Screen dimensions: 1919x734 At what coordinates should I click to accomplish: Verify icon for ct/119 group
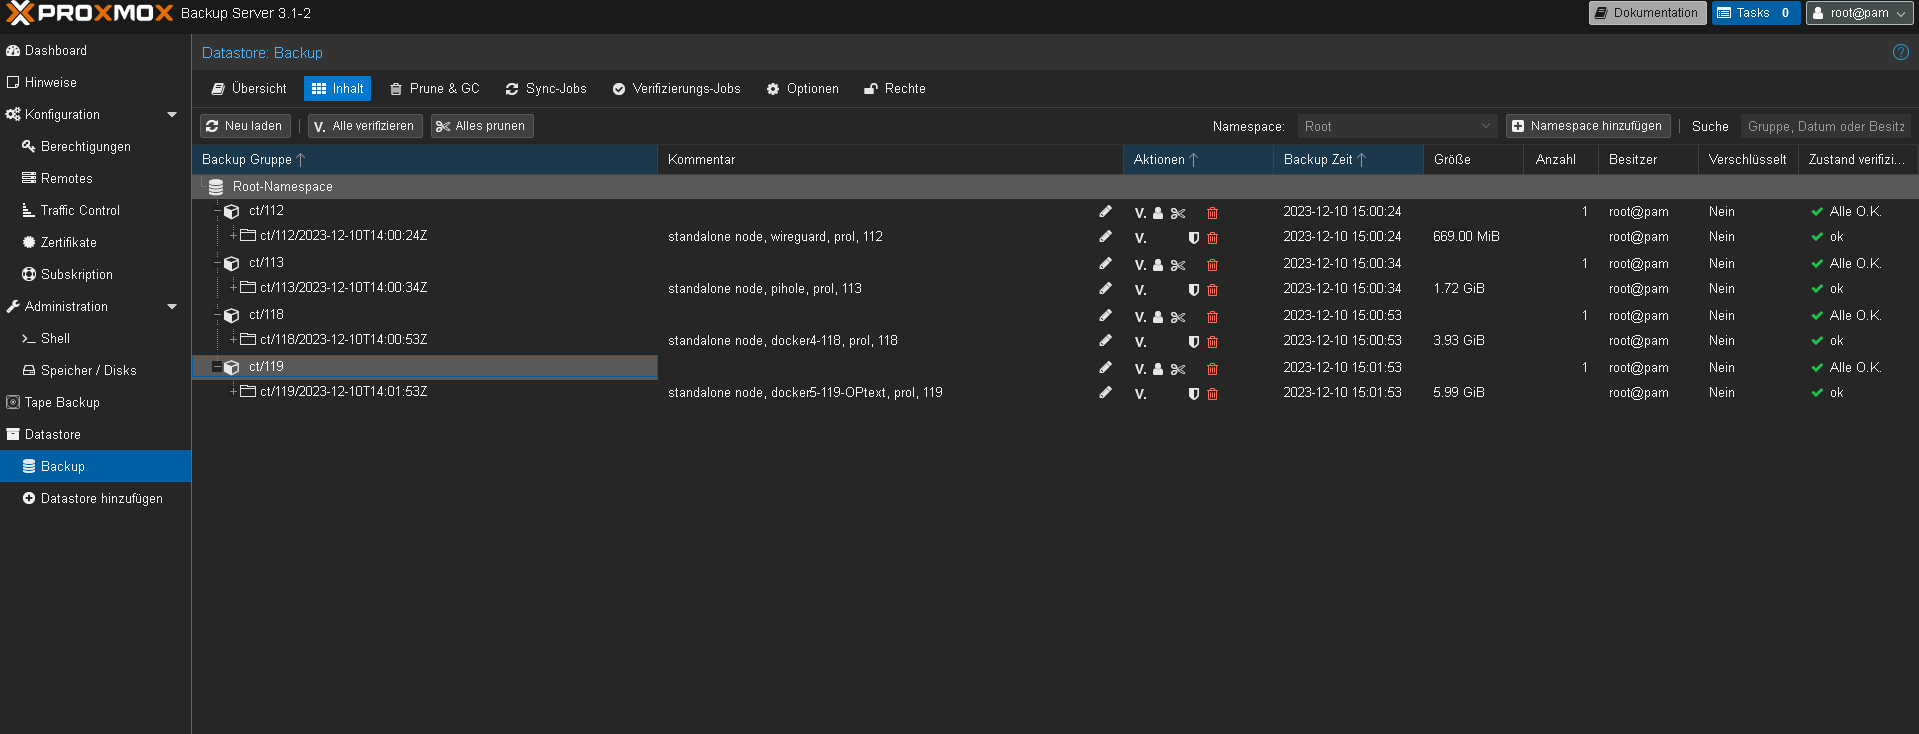1140,369
